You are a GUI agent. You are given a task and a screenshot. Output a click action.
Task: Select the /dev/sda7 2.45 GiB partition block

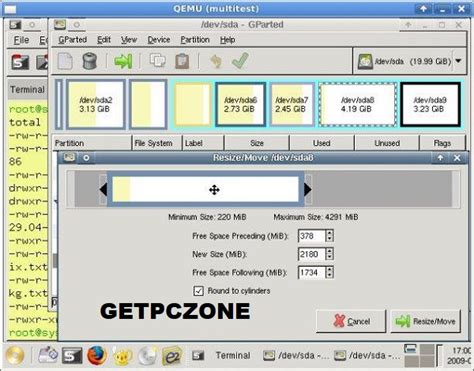(x=292, y=104)
